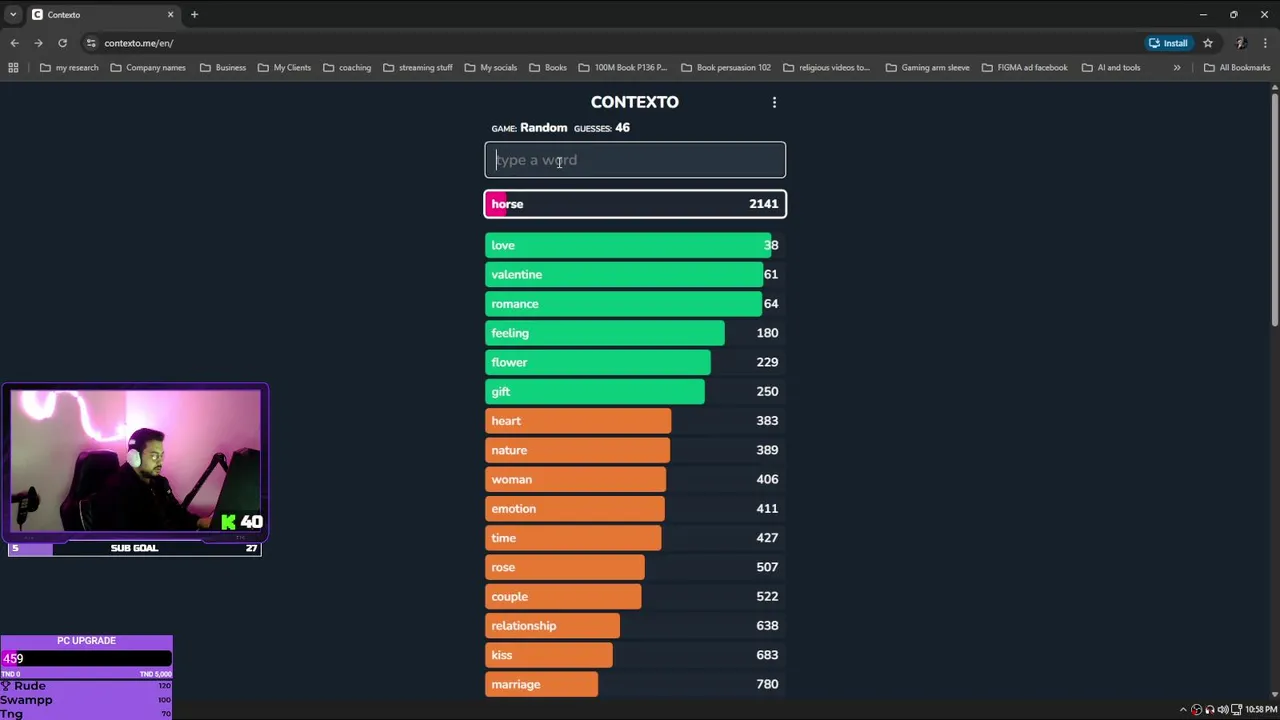Viewport: 1280px width, 720px height.
Task: Expand the tab search dropdown arrow
Action: pyautogui.click(x=13, y=15)
